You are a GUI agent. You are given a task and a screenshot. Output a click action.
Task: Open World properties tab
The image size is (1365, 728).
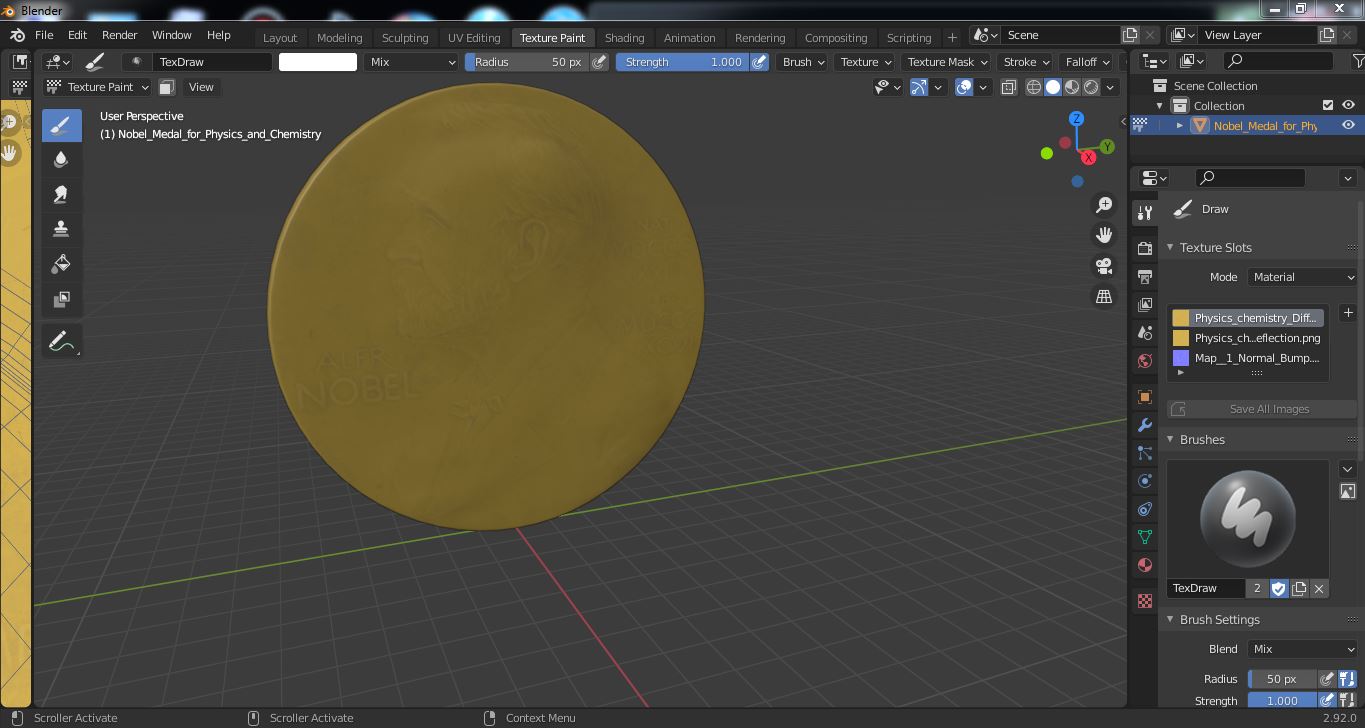pos(1145,360)
